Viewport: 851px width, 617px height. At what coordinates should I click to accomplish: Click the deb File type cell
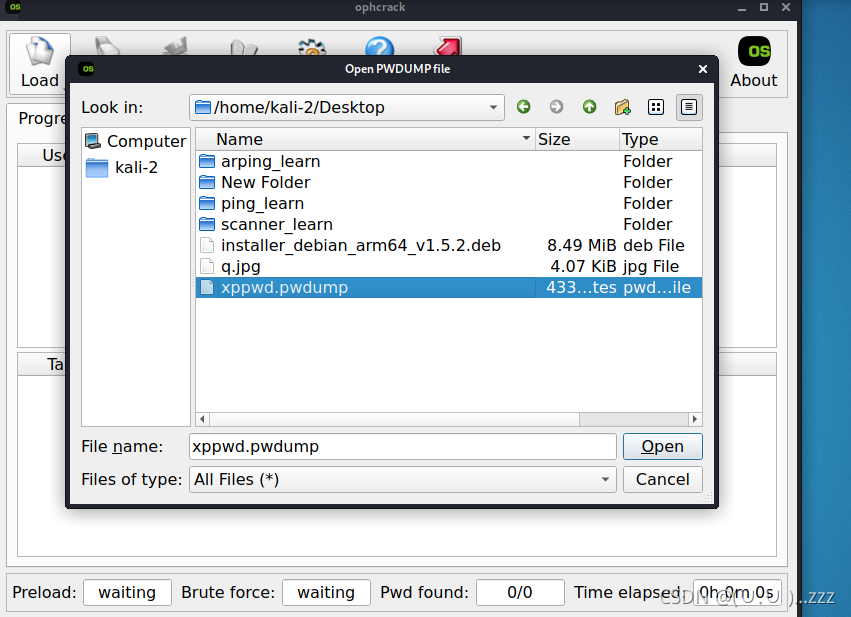(653, 245)
